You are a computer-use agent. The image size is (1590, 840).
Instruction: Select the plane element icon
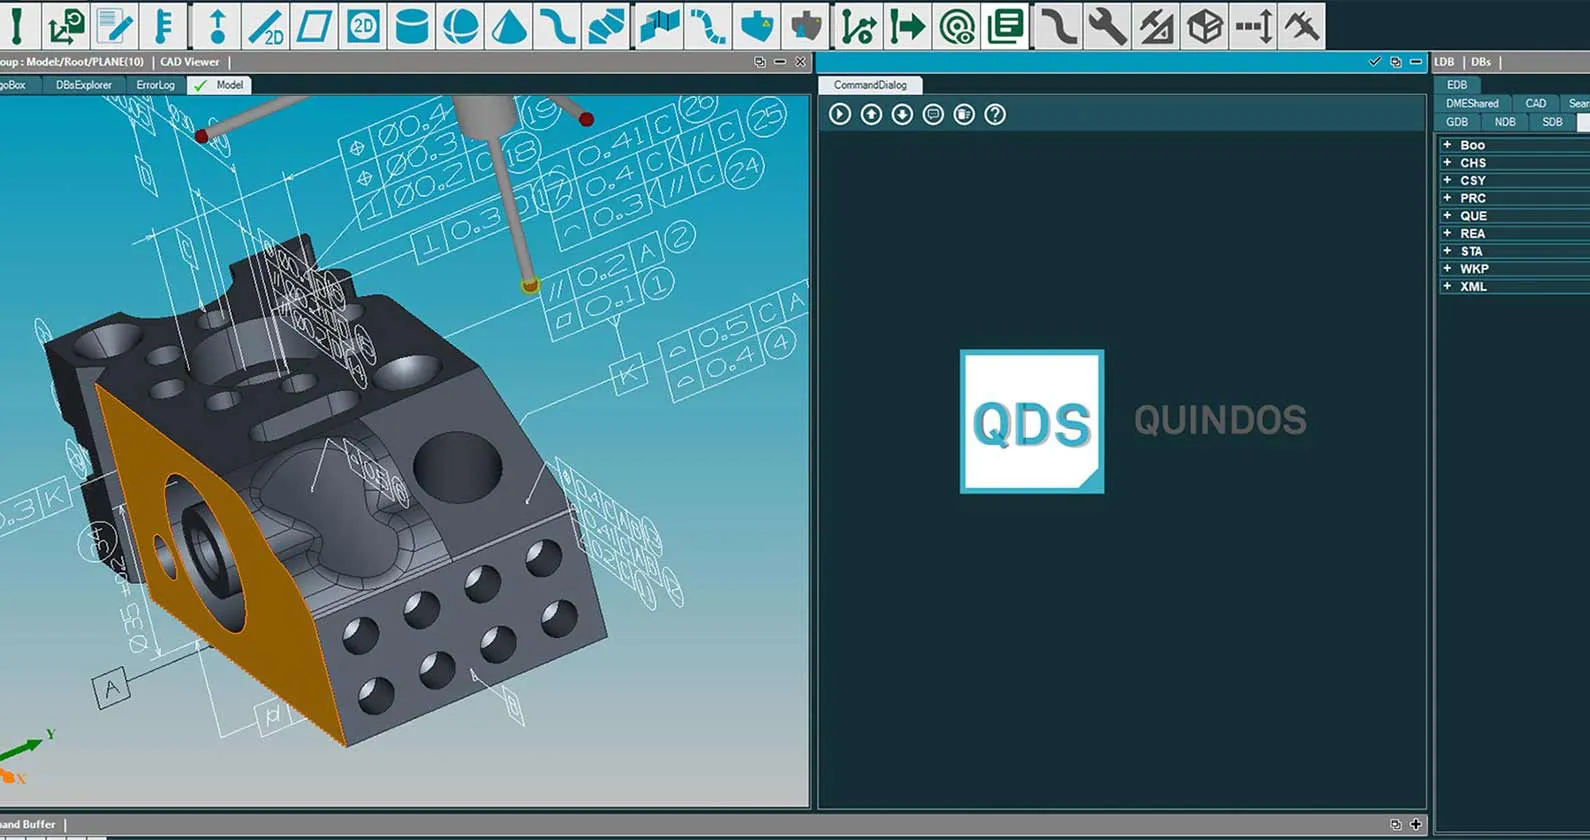314,26
